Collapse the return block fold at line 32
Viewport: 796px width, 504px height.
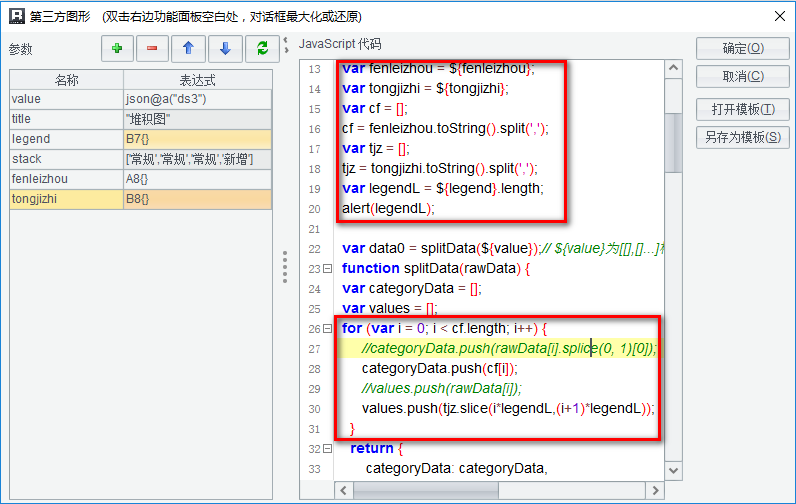[x=327, y=449]
